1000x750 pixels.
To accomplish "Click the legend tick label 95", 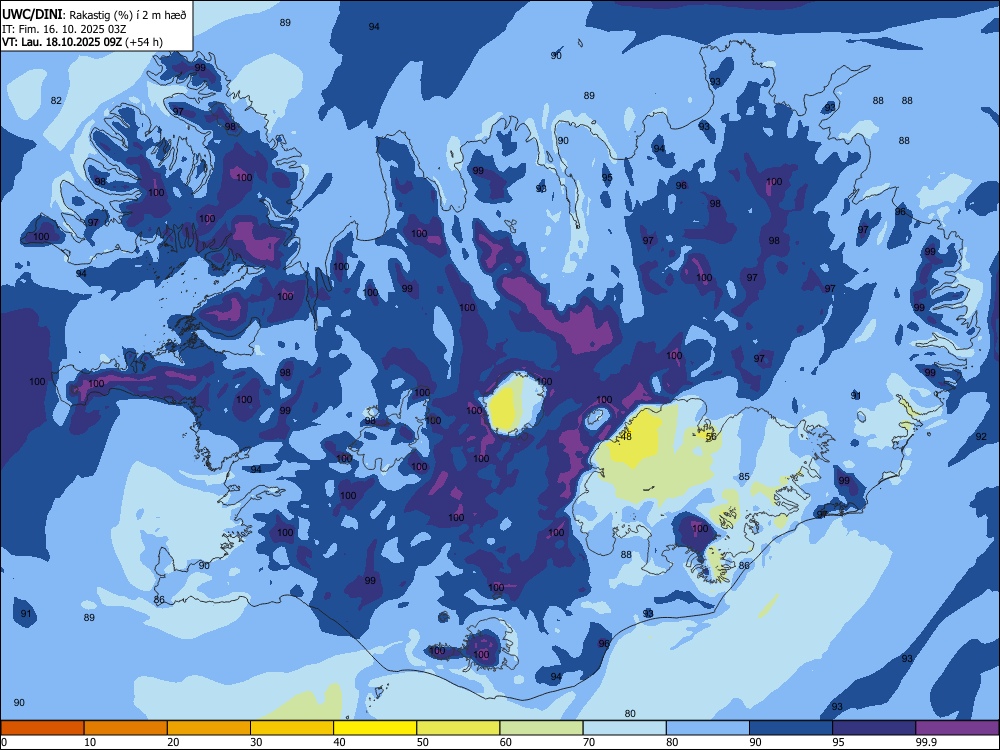I will coord(839,742).
